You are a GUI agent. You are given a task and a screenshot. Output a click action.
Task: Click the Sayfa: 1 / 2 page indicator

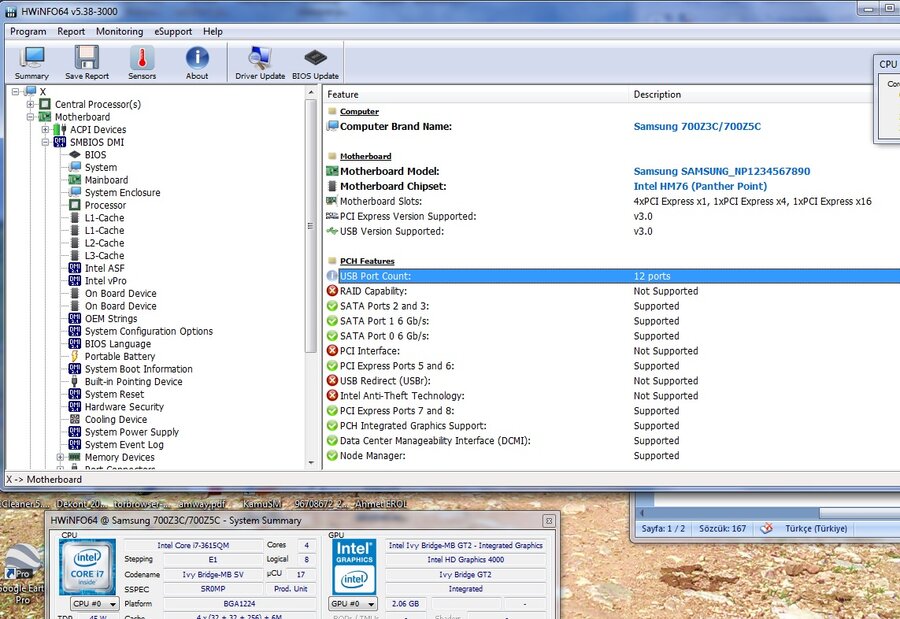[663, 528]
